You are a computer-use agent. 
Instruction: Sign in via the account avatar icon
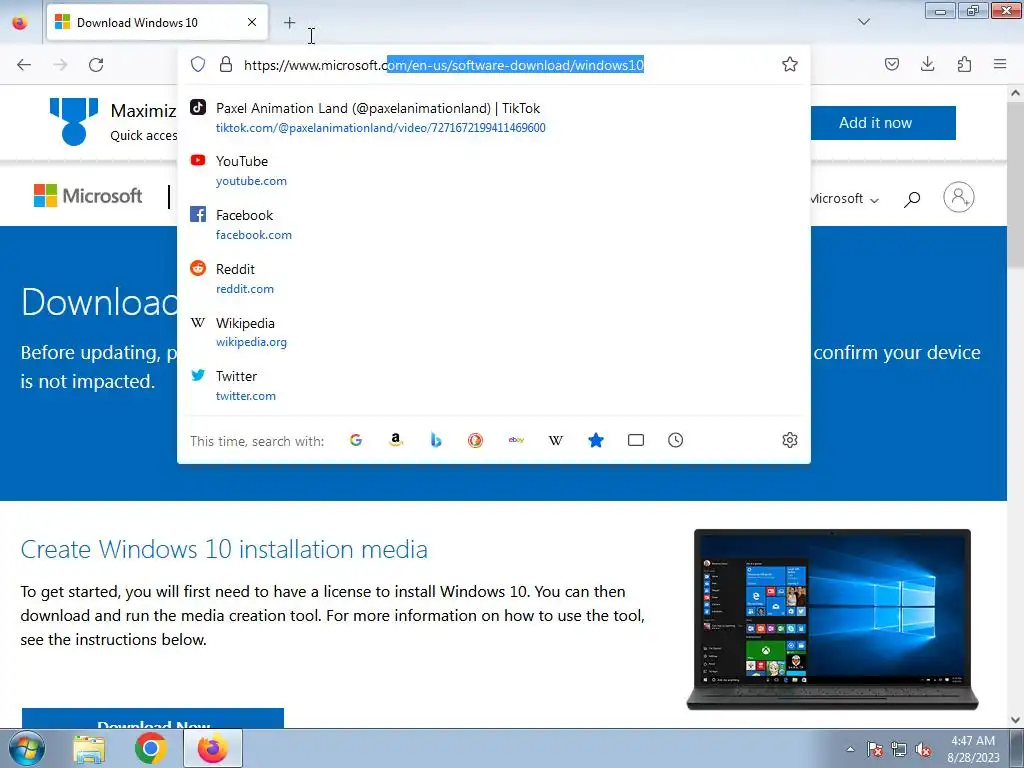click(x=959, y=197)
